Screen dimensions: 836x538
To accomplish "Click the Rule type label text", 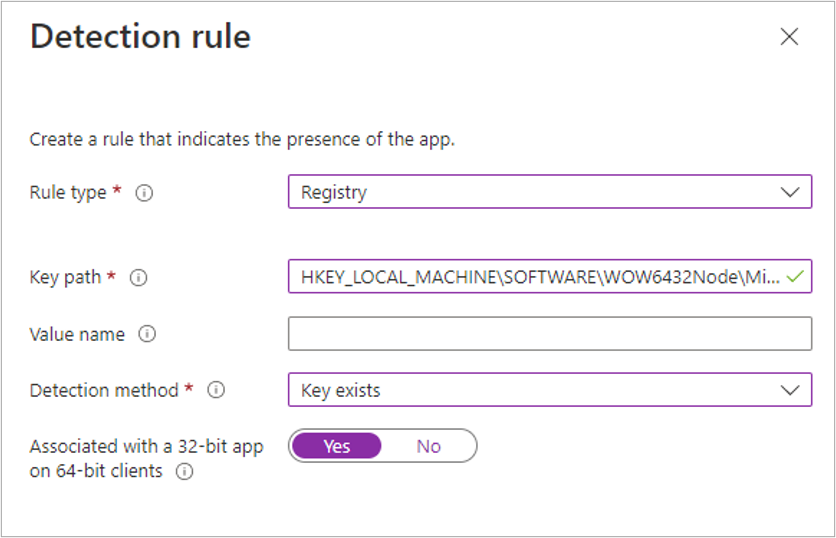I will [x=68, y=193].
